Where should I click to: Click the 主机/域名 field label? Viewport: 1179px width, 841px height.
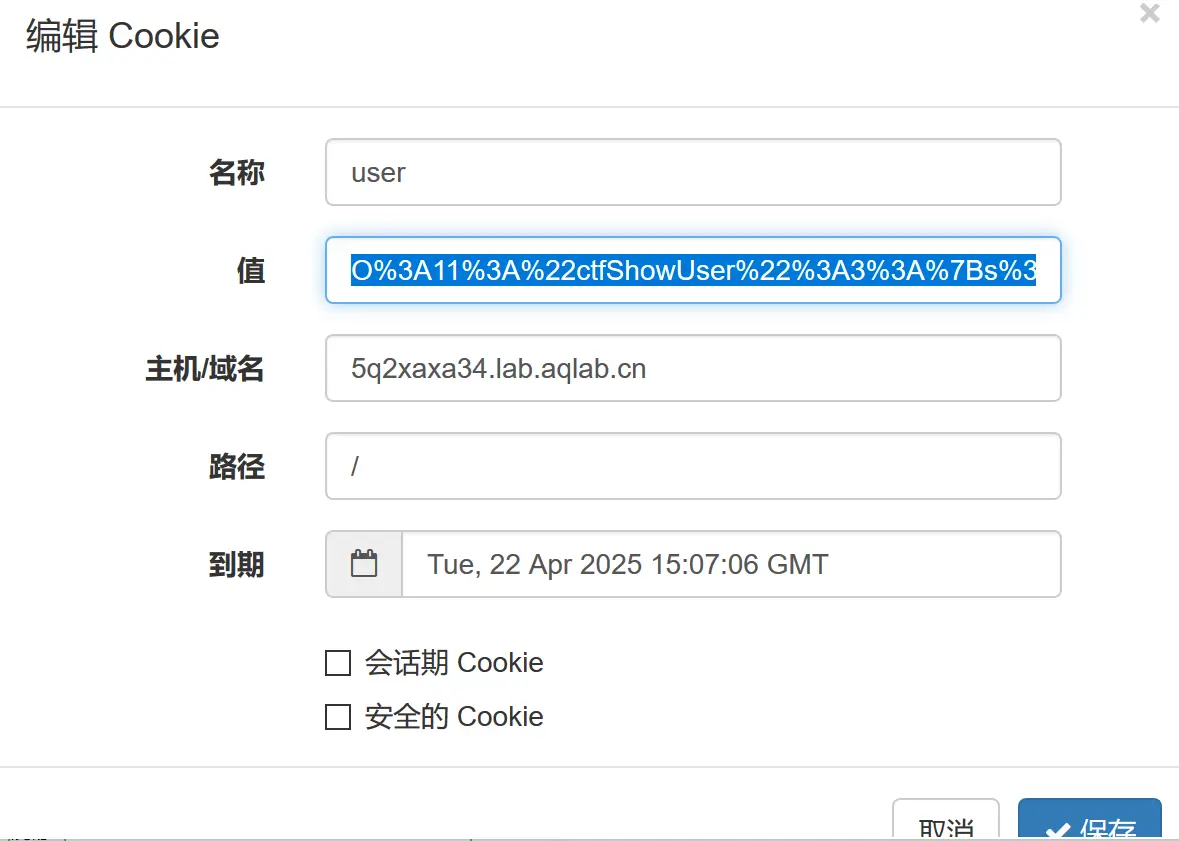click(205, 368)
